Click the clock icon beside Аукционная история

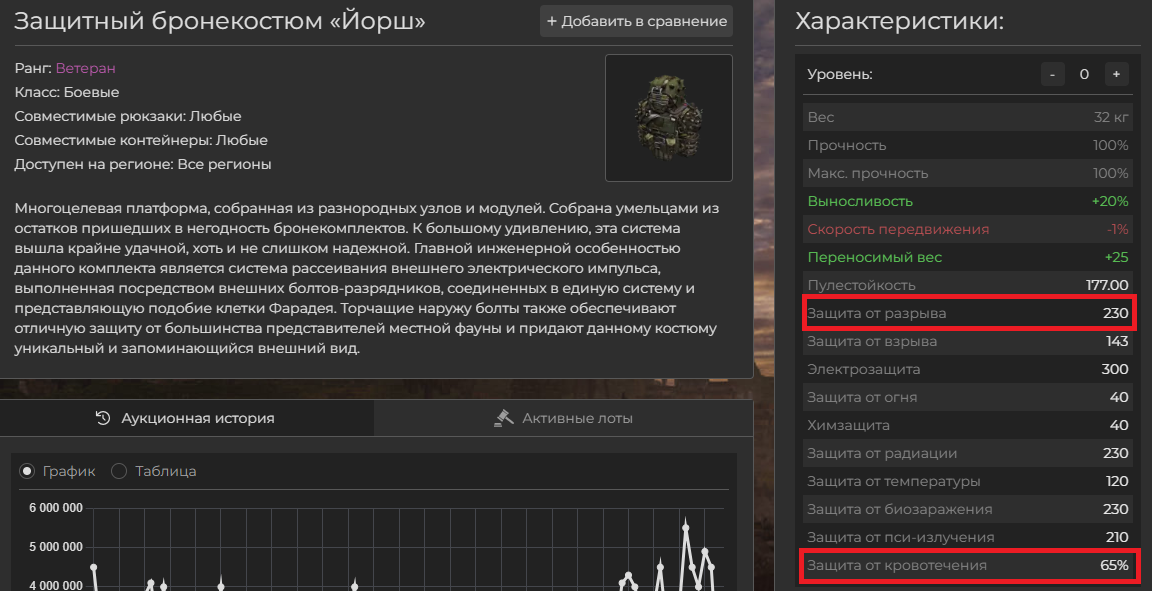coord(102,418)
